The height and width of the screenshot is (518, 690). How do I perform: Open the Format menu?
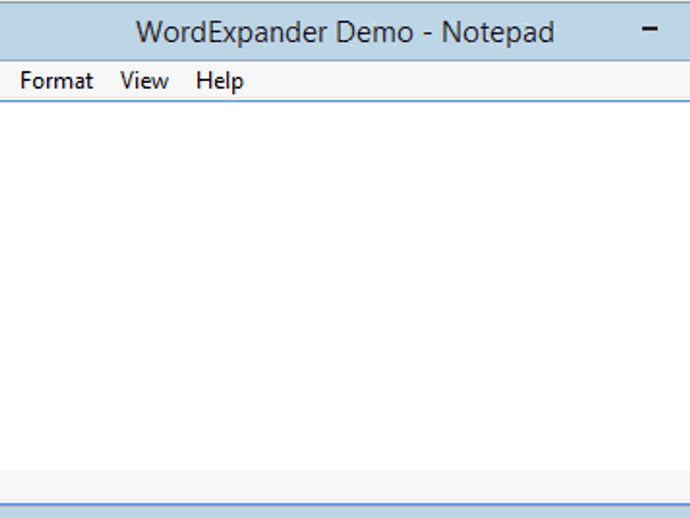[x=56, y=81]
